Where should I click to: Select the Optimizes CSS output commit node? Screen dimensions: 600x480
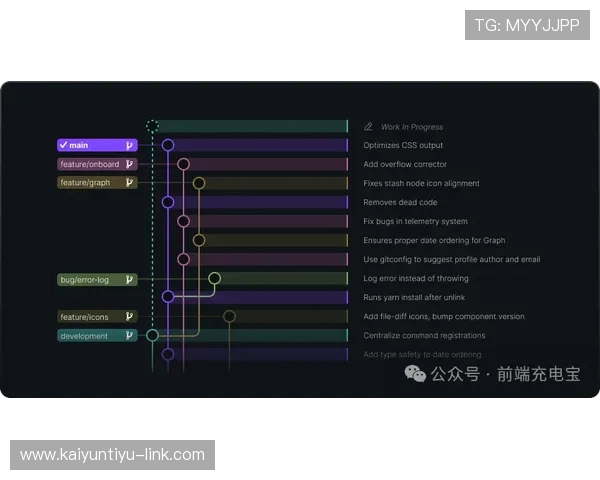[x=168, y=145]
